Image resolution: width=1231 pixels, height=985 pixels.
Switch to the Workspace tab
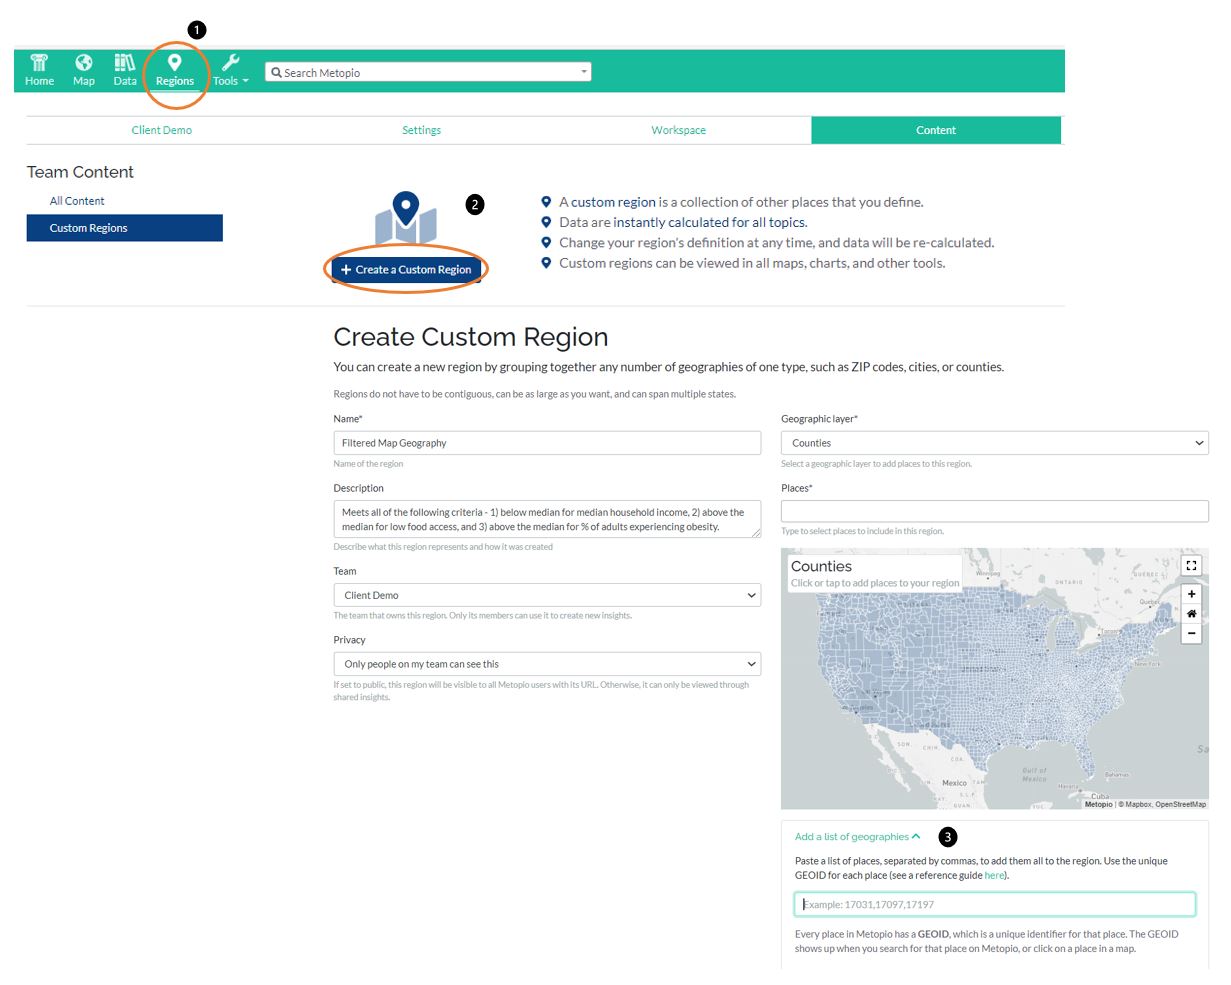678,130
